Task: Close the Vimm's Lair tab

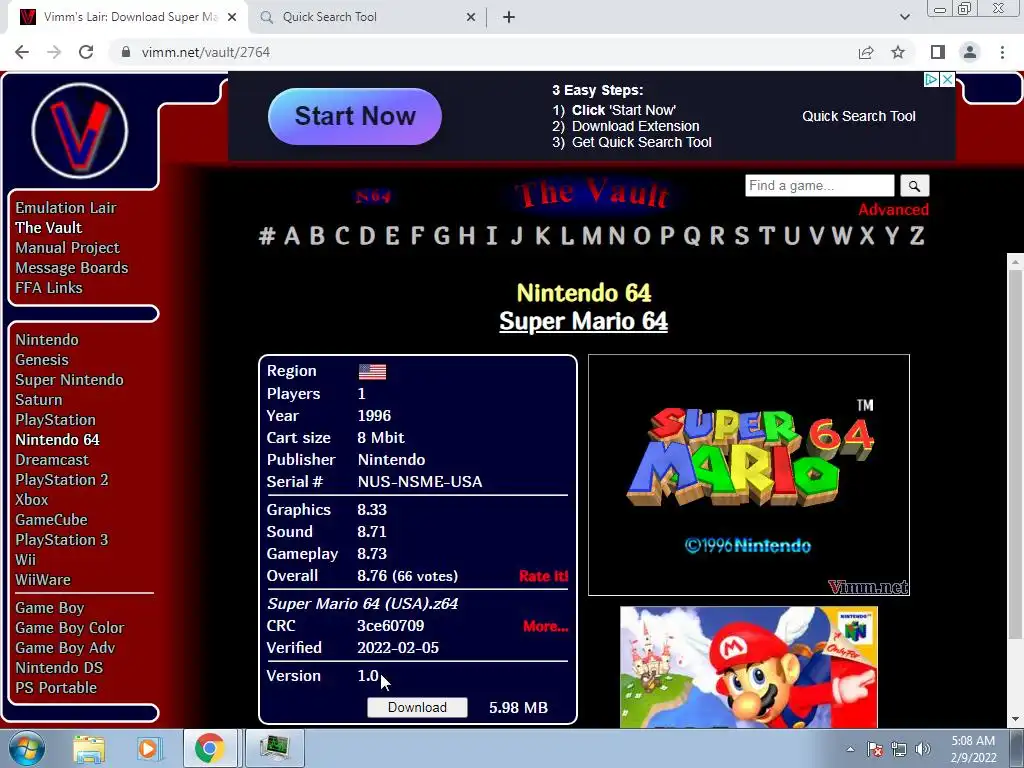Action: pos(232,17)
